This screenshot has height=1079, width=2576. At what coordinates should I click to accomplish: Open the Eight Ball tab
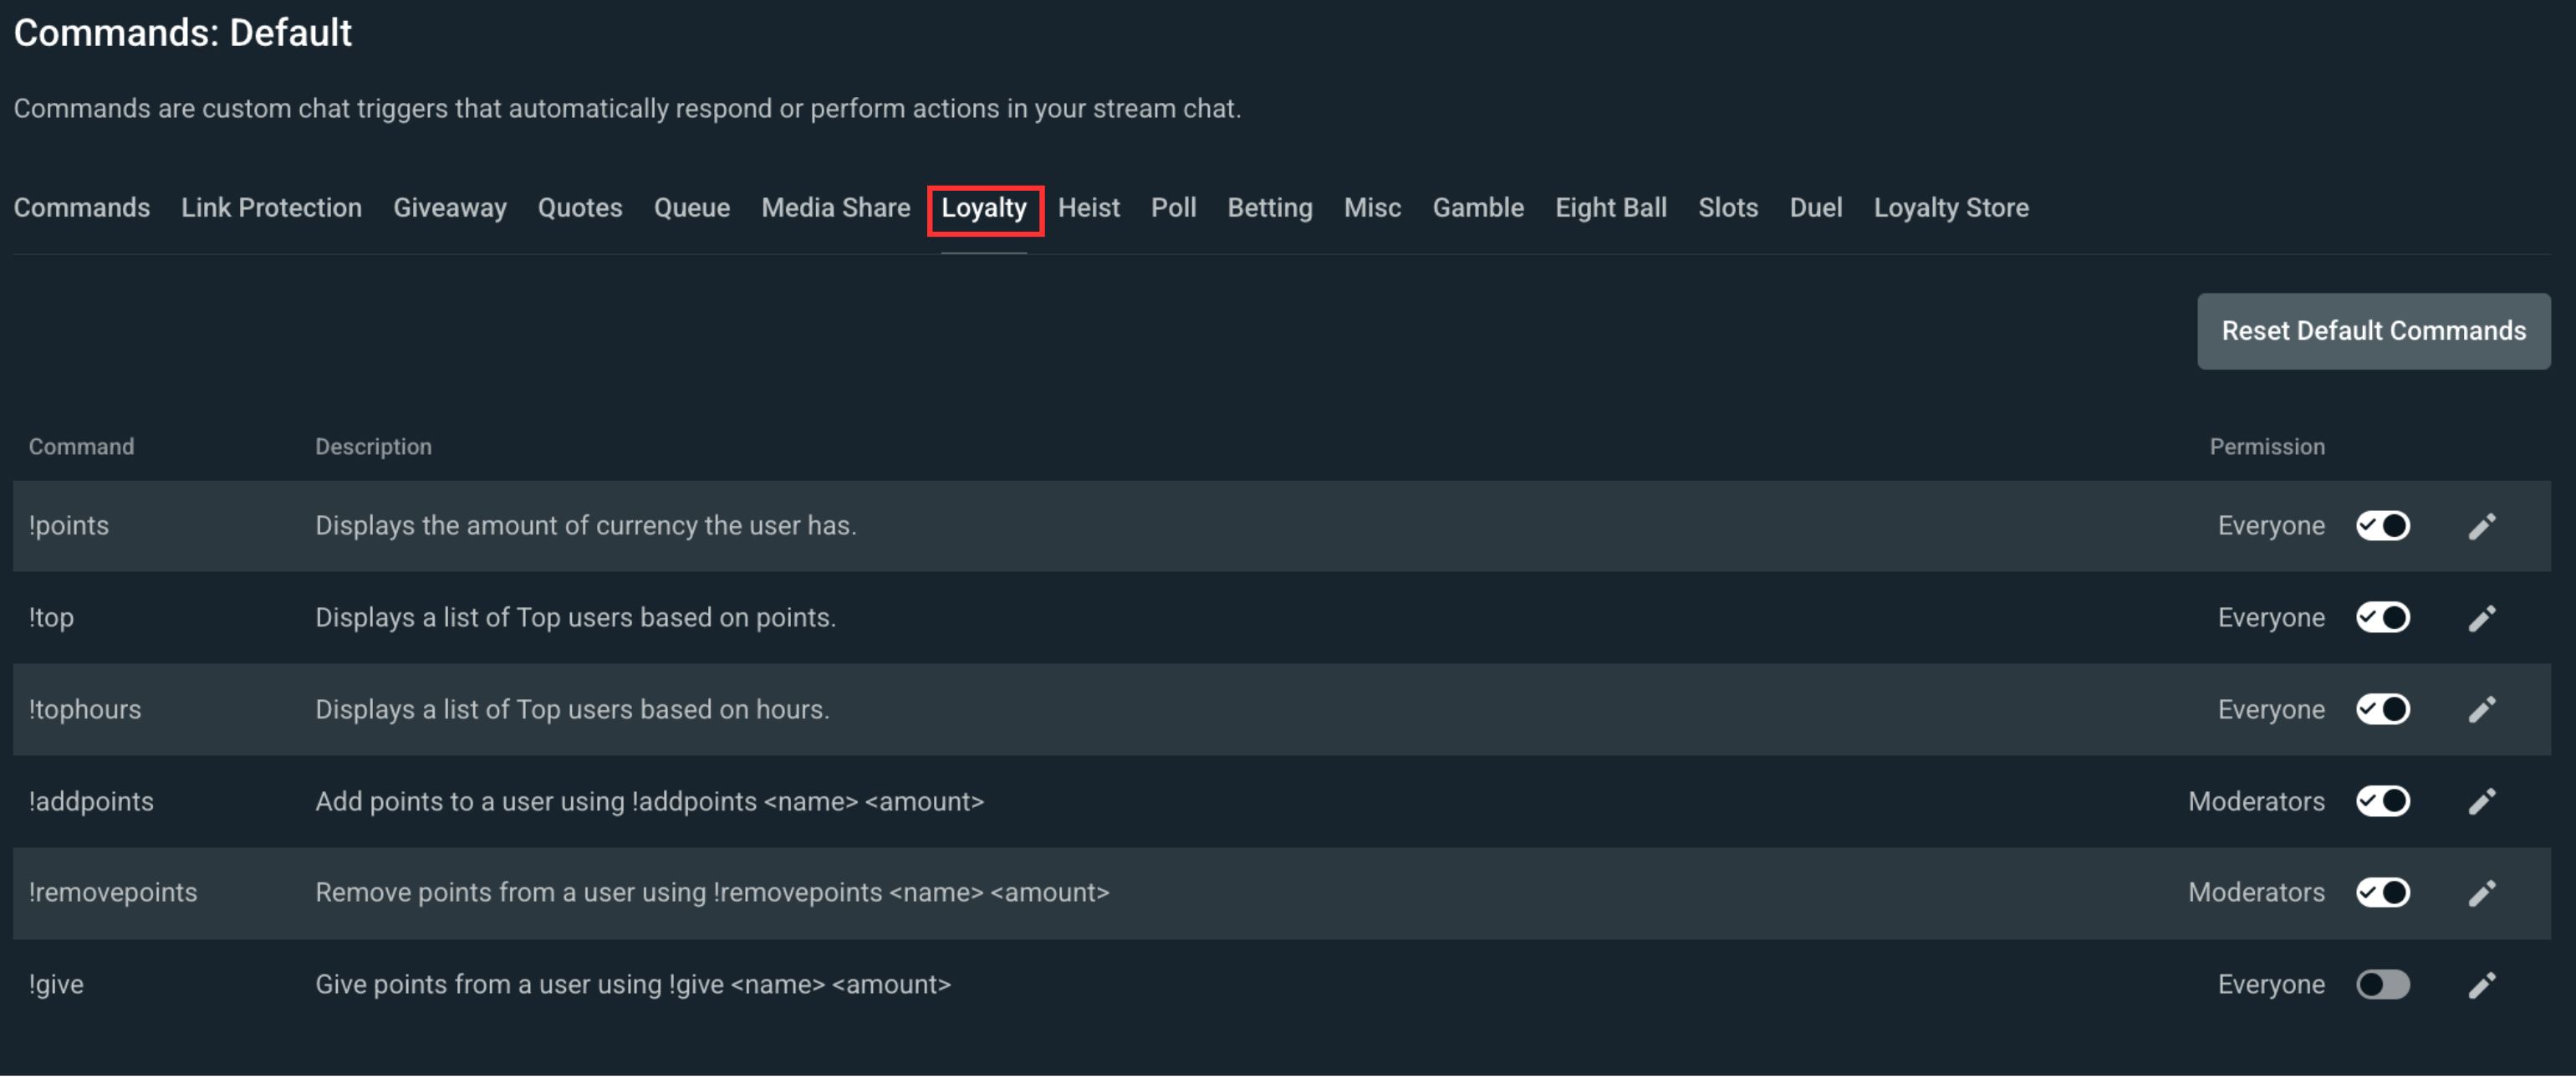click(1611, 208)
